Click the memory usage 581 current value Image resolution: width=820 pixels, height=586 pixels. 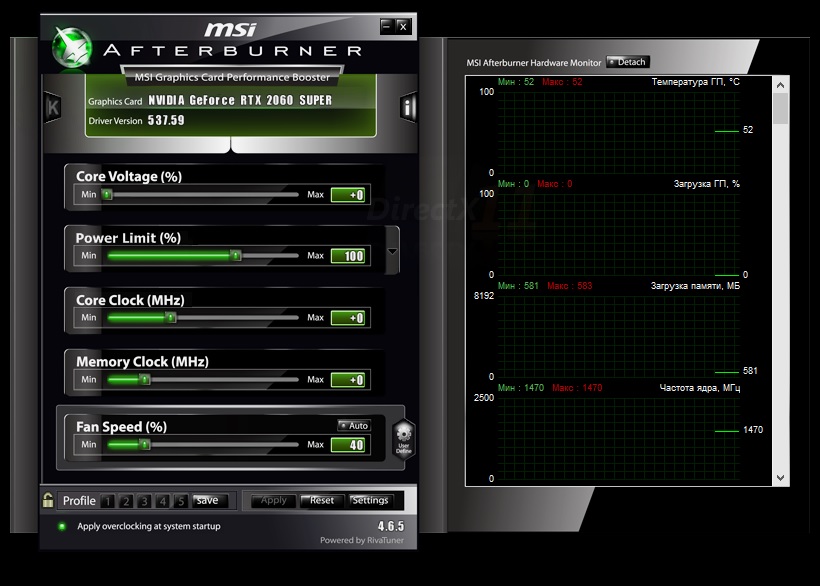[750, 371]
